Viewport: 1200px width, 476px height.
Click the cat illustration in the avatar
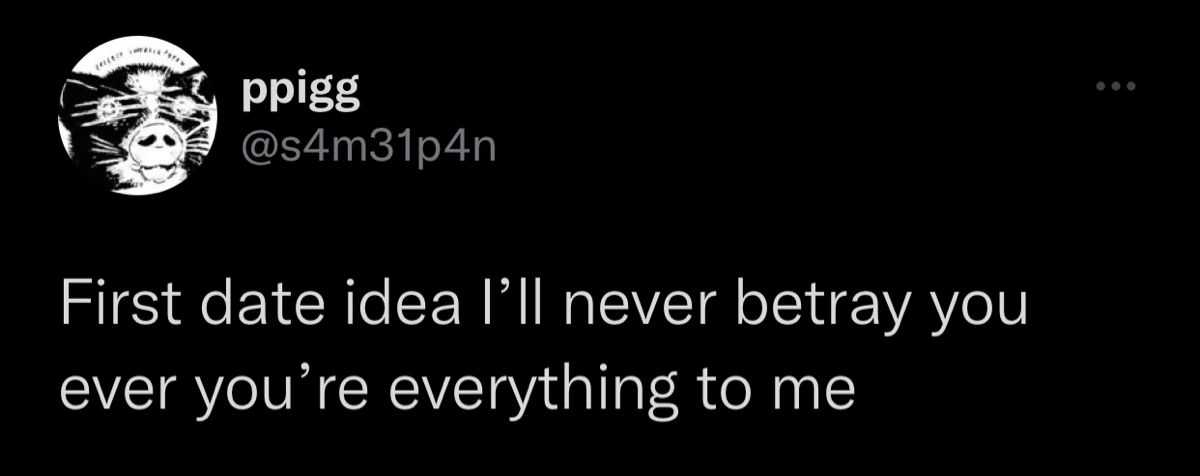point(138,119)
